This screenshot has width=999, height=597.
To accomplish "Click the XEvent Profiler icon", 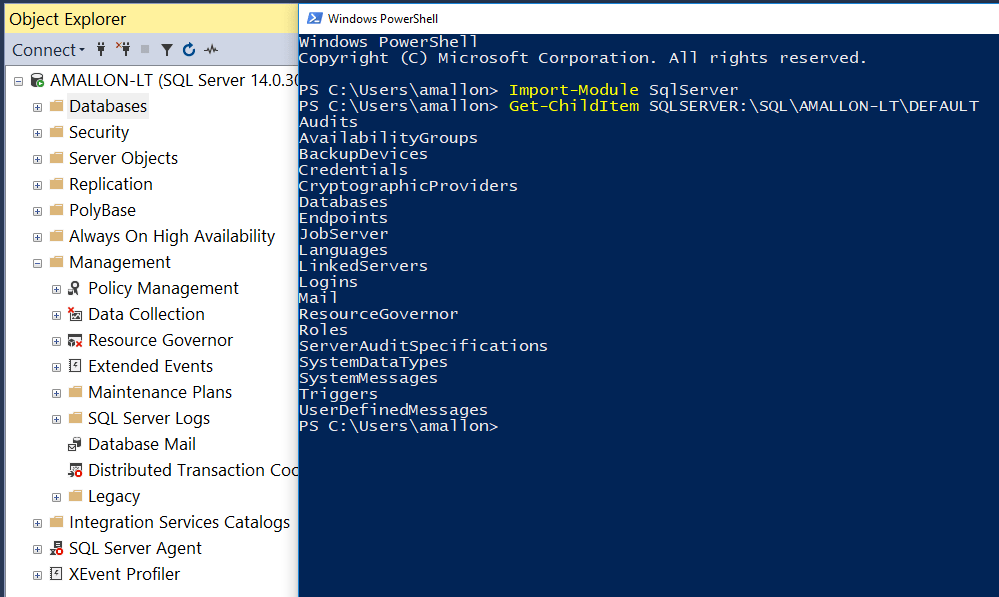I will click(x=55, y=574).
